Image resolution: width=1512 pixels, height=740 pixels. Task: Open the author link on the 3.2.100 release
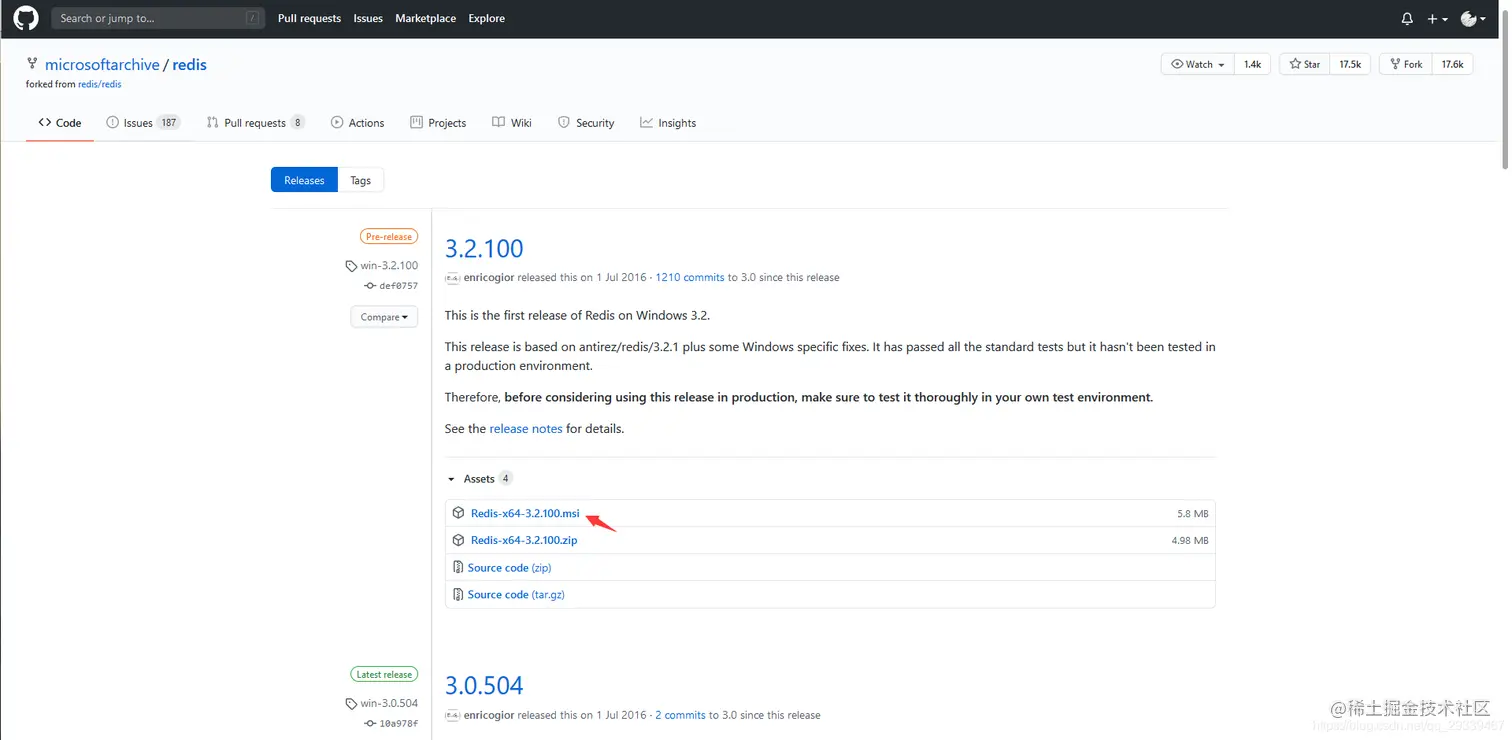click(489, 277)
